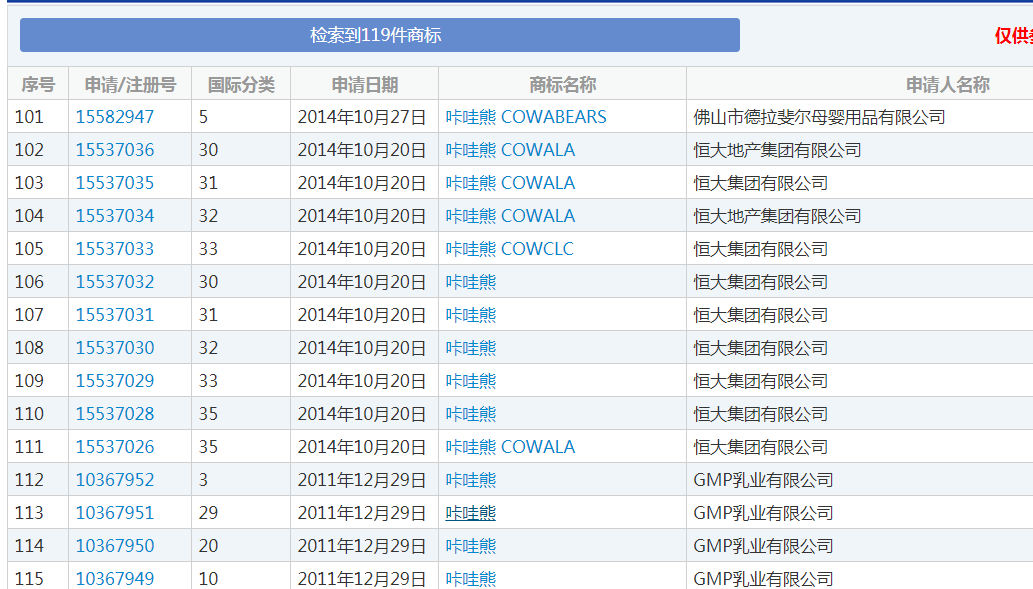This screenshot has height=589, width=1033.
Task: Open registration number 15537031
Action: (115, 314)
